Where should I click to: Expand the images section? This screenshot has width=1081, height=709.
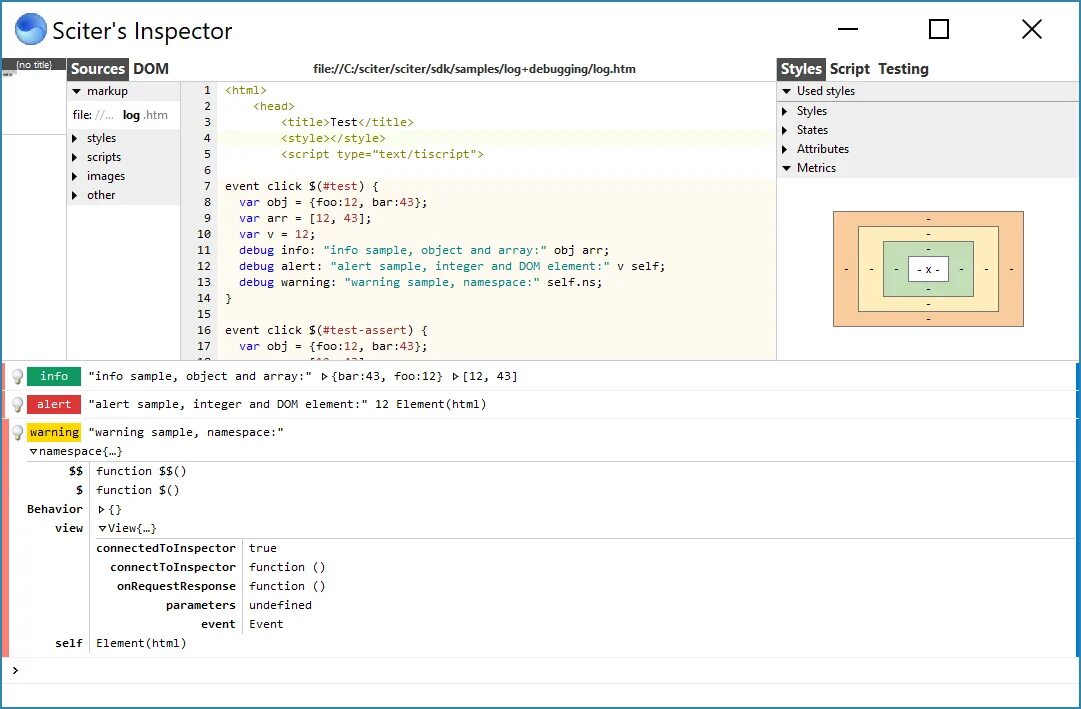click(74, 177)
